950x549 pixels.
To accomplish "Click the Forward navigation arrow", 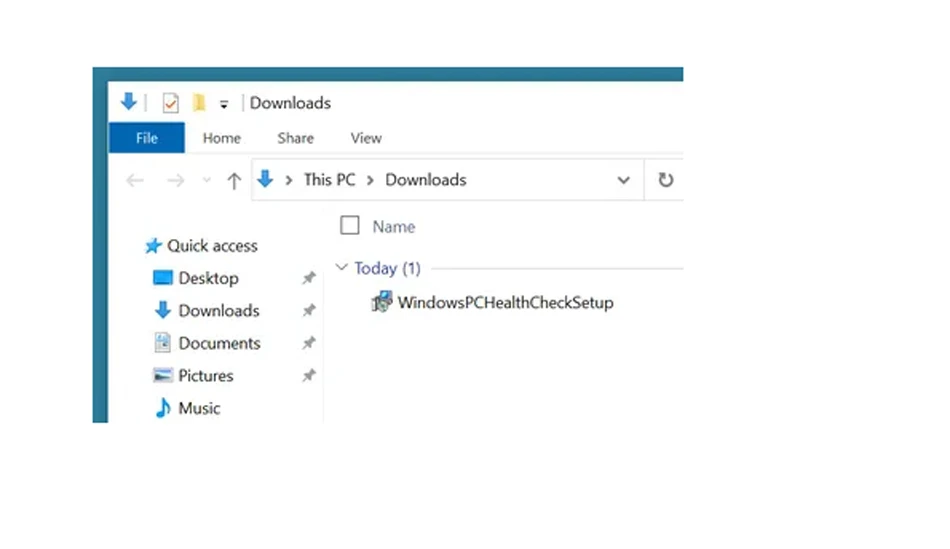I will pyautogui.click(x=176, y=180).
